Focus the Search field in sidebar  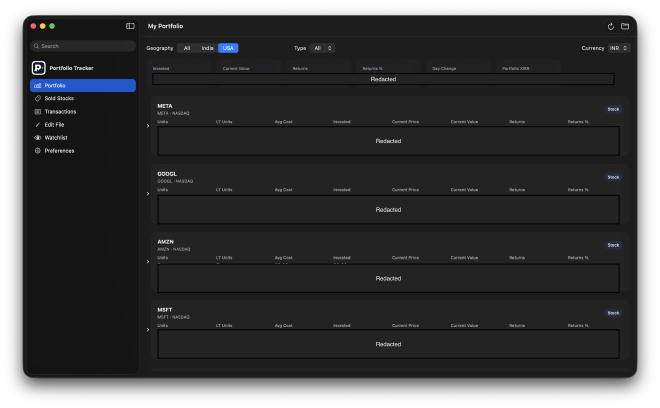pos(83,46)
